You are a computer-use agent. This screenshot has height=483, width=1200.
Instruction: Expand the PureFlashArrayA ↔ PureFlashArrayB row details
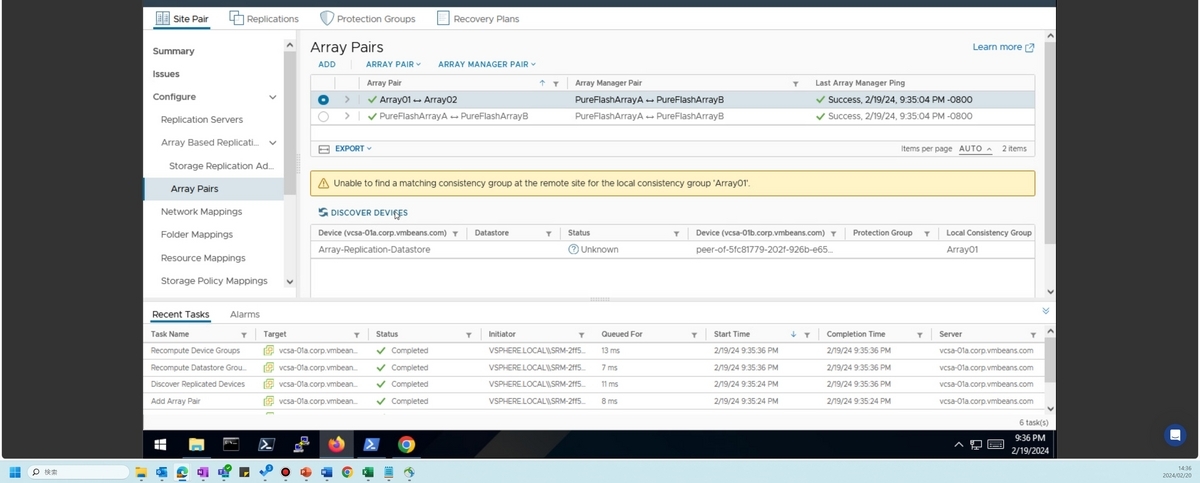pyautogui.click(x=347, y=116)
